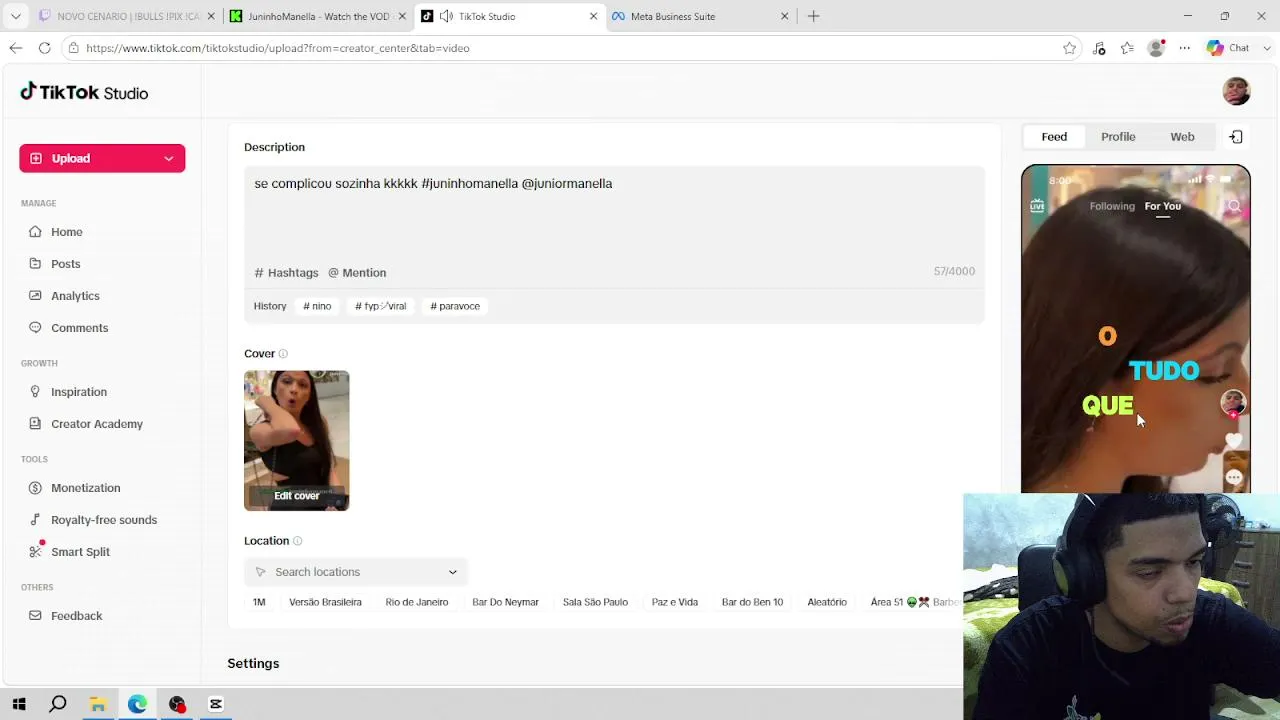Screen dimensions: 1280x720
Task: Mute the TikTok Studio tab via its speaker icon
Action: pos(446,16)
